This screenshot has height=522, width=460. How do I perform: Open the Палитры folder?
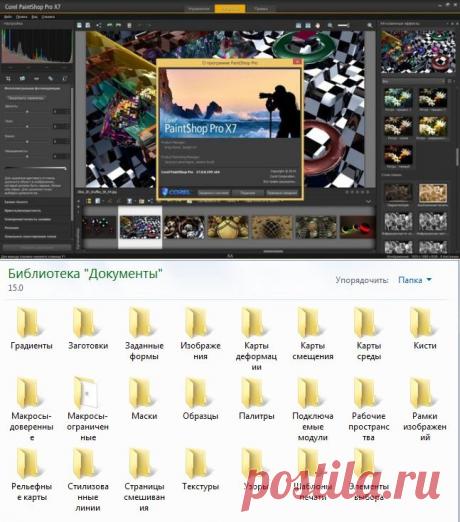(x=256, y=399)
